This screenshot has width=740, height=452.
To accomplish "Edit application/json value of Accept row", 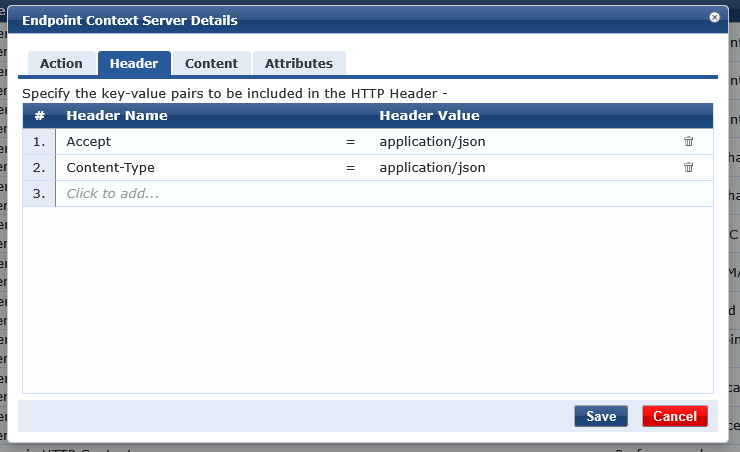I will pos(432,142).
